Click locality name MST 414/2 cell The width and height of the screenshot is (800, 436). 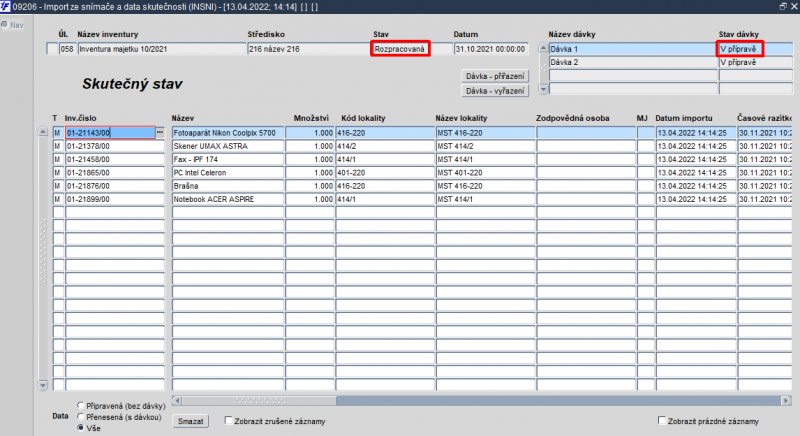(485, 146)
